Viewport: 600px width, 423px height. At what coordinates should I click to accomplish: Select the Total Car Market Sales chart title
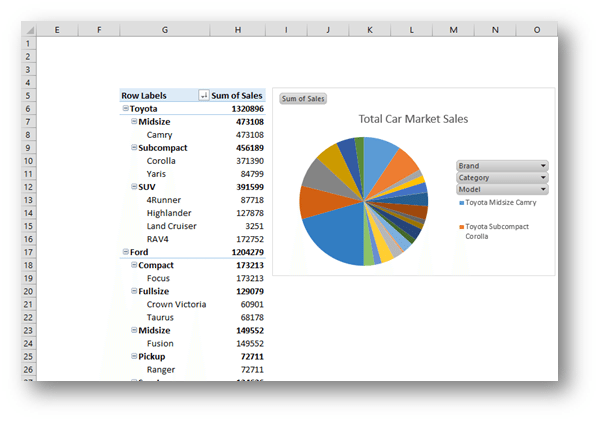coord(413,119)
